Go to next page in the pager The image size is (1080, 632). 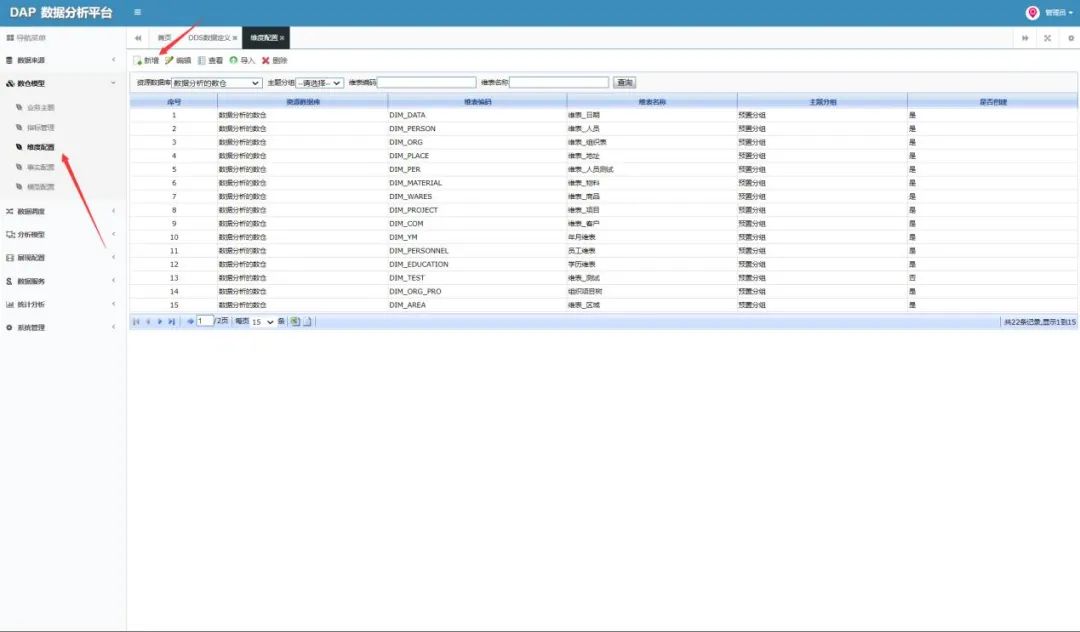click(160, 322)
